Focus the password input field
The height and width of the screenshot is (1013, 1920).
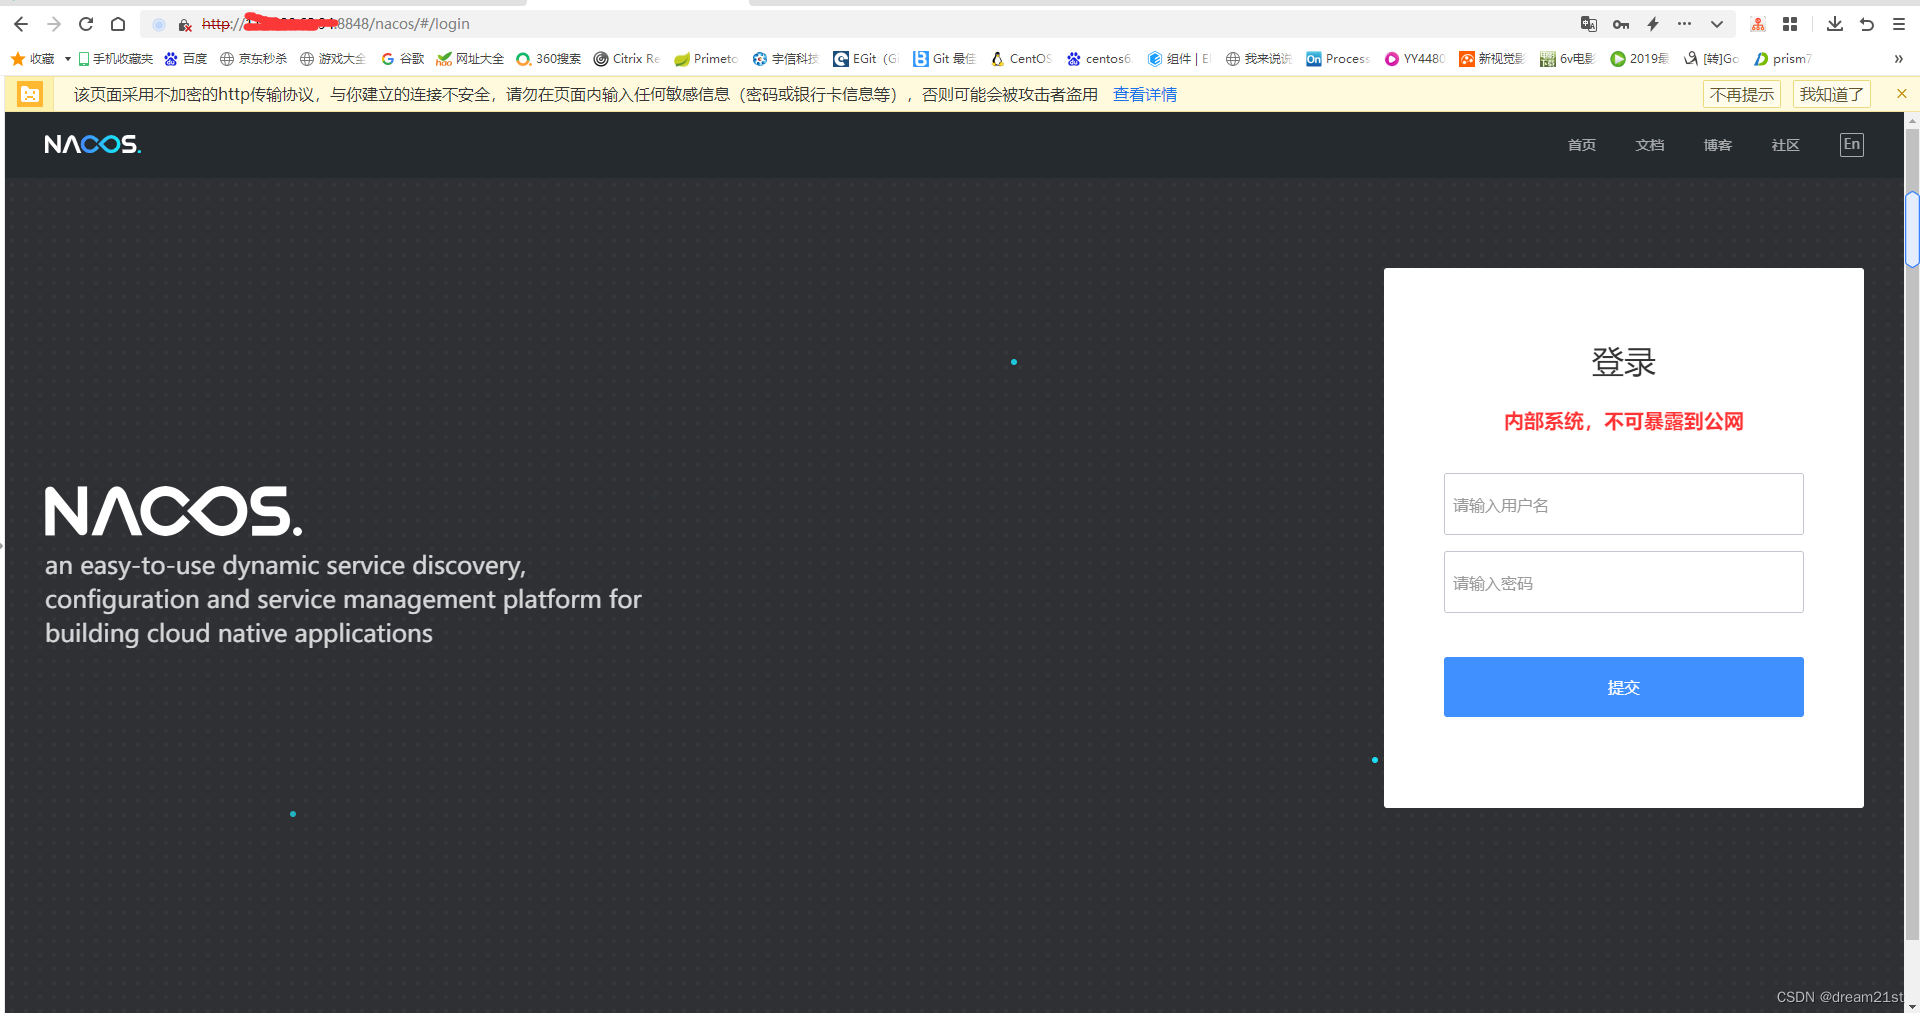point(1624,582)
